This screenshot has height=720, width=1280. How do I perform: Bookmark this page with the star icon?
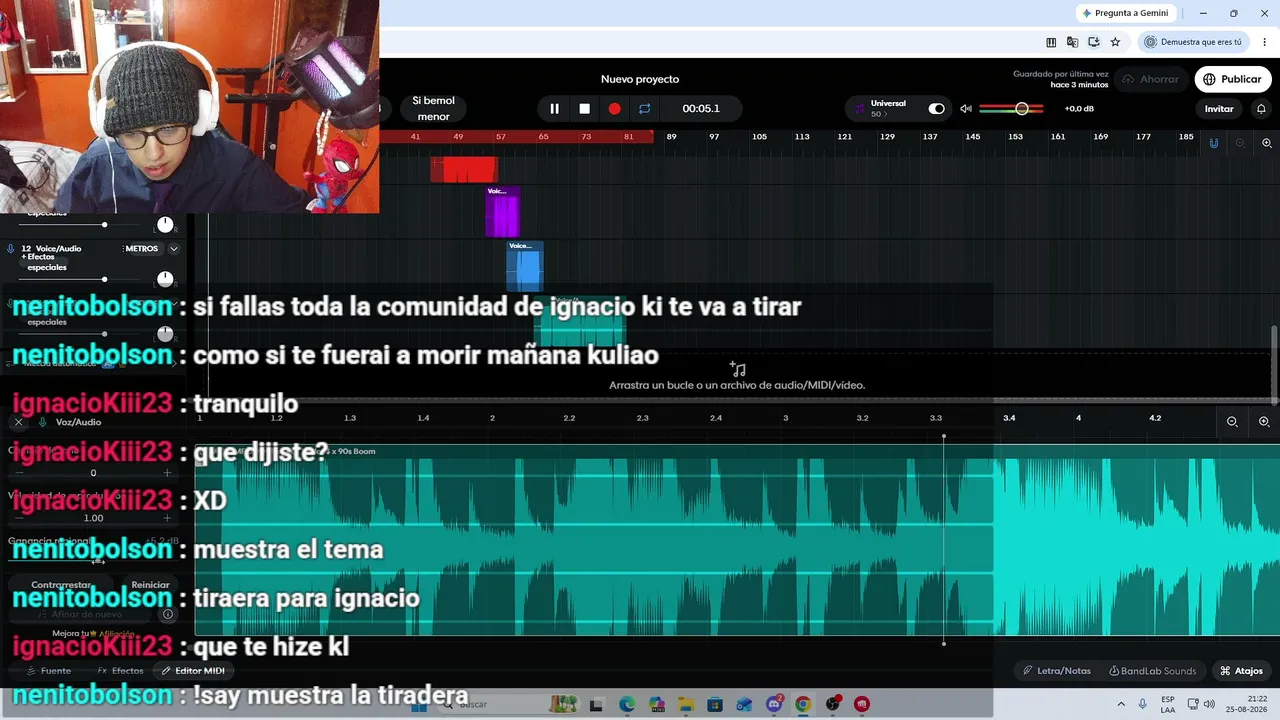coord(1115,42)
